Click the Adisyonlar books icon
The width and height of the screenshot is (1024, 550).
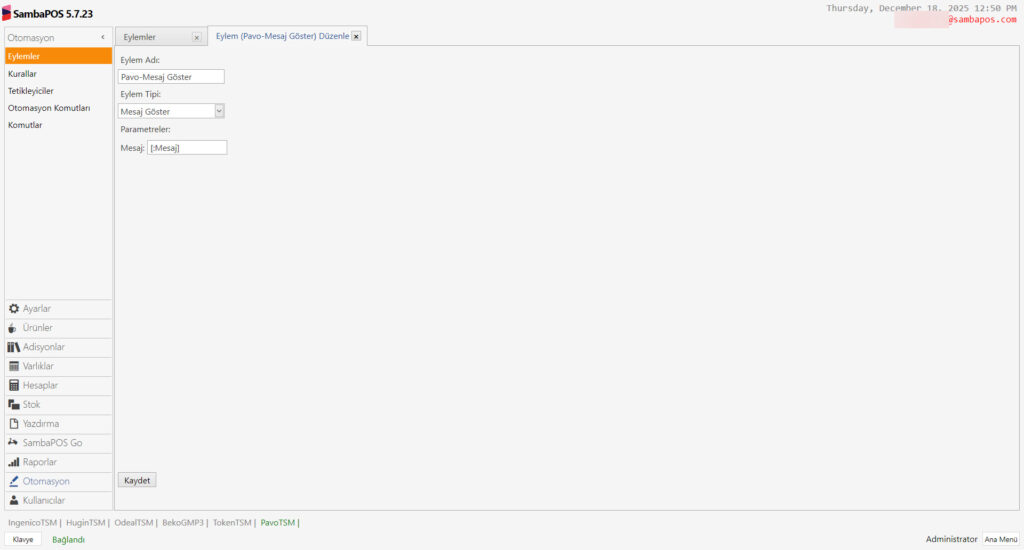point(14,347)
